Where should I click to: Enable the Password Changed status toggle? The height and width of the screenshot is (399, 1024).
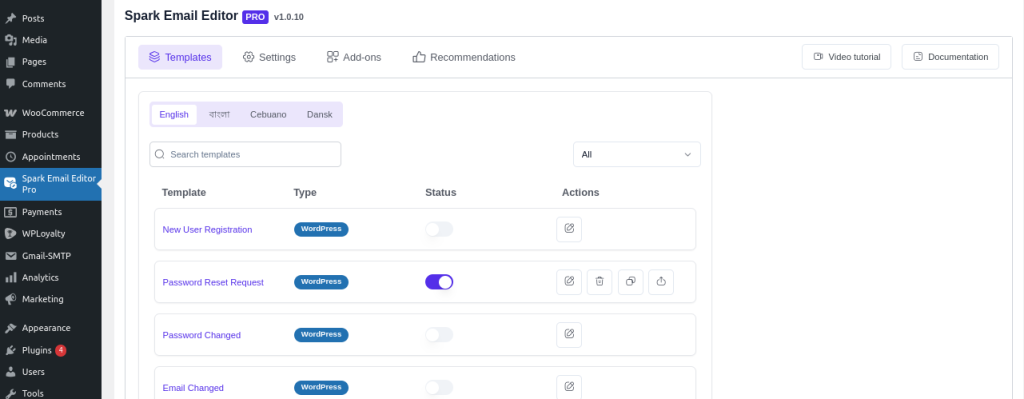[439, 335]
